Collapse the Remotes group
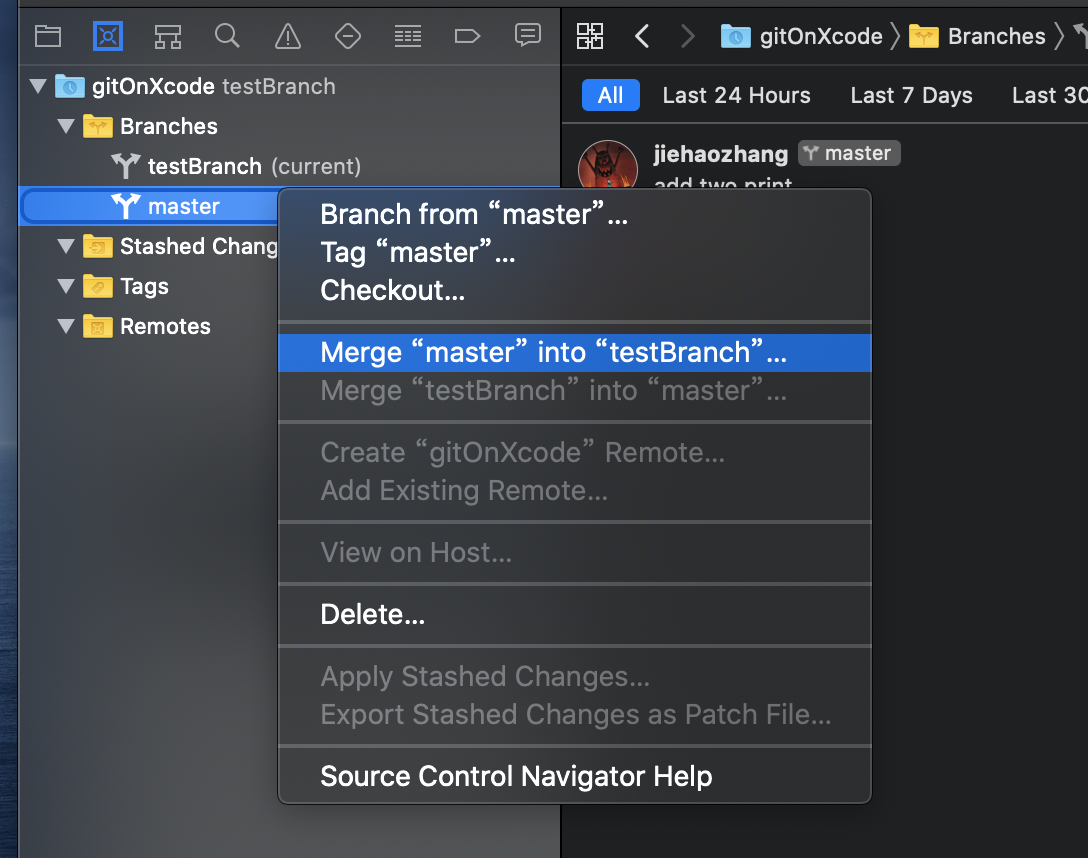The image size is (1088, 858). point(67,326)
